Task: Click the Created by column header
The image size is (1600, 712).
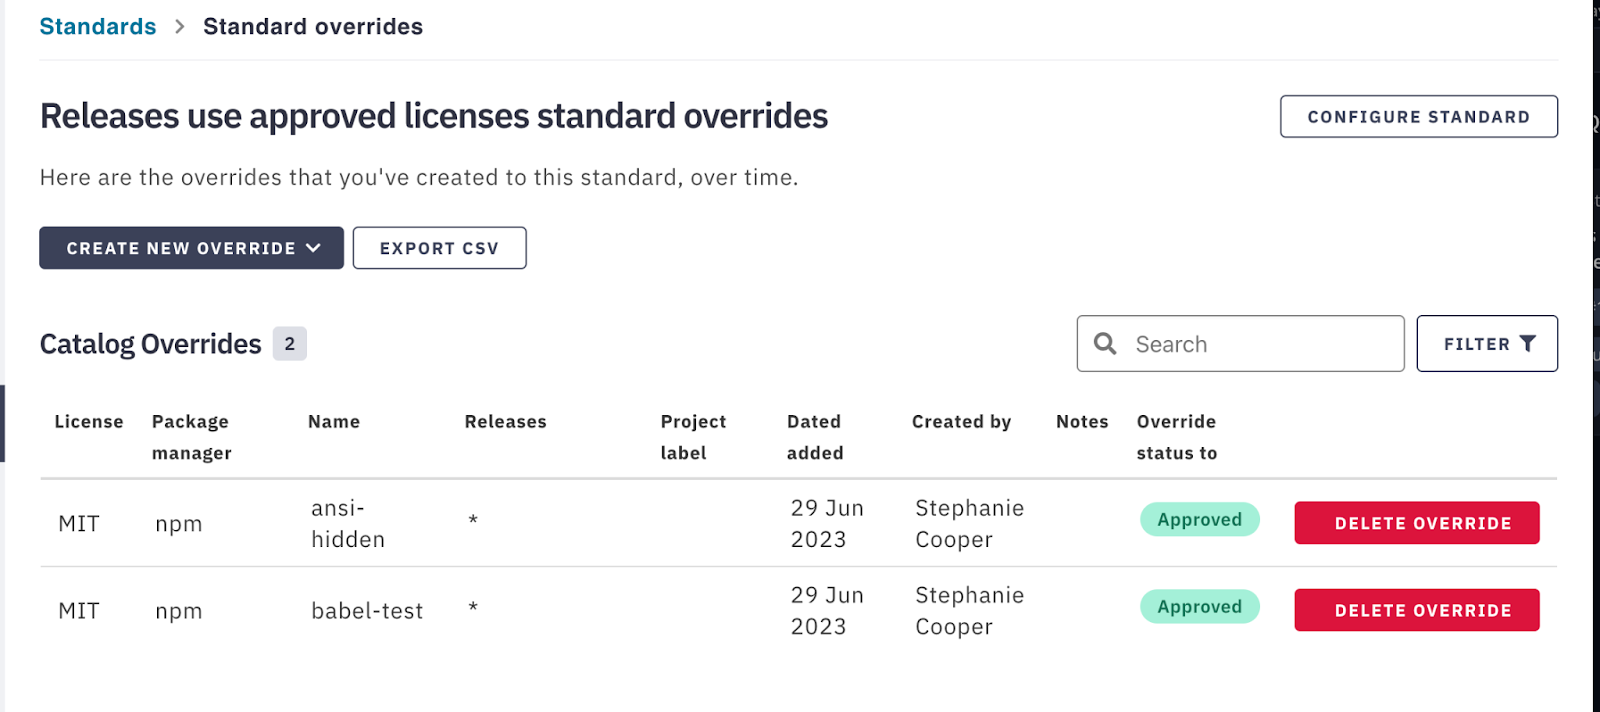Action: pyautogui.click(x=961, y=422)
